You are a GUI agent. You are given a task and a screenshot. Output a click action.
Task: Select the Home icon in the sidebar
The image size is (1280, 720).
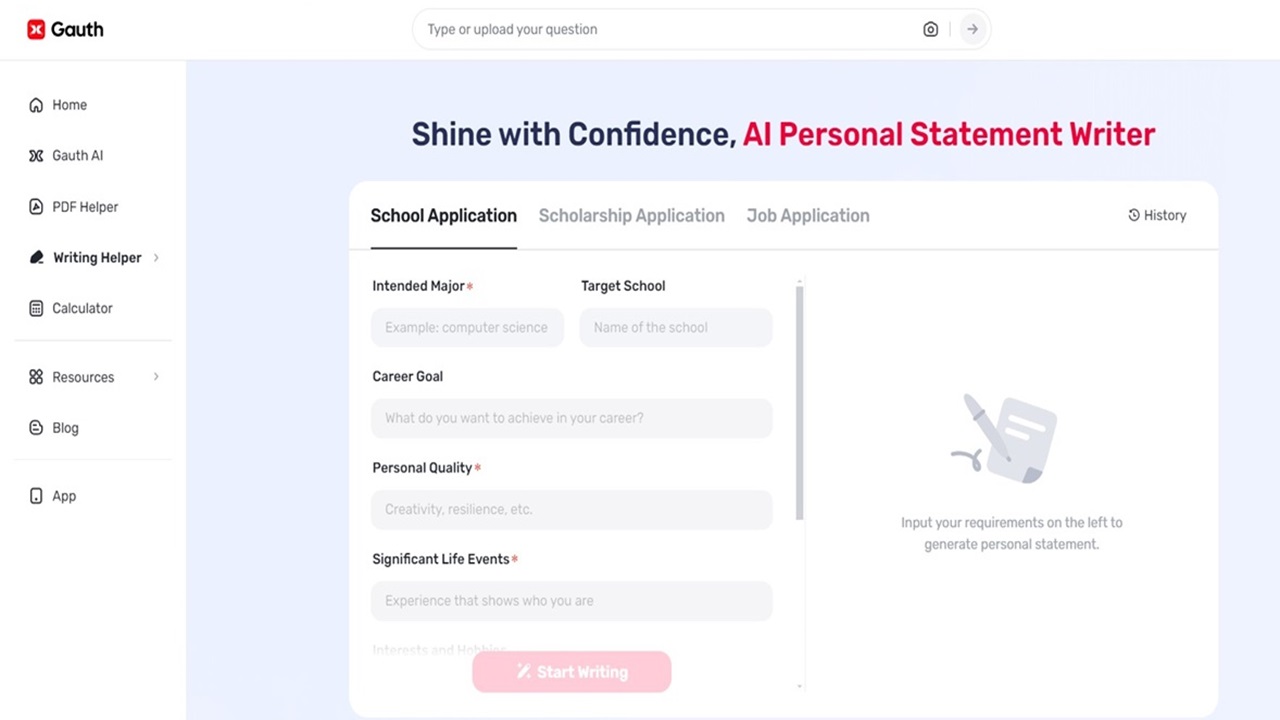pyautogui.click(x=37, y=104)
